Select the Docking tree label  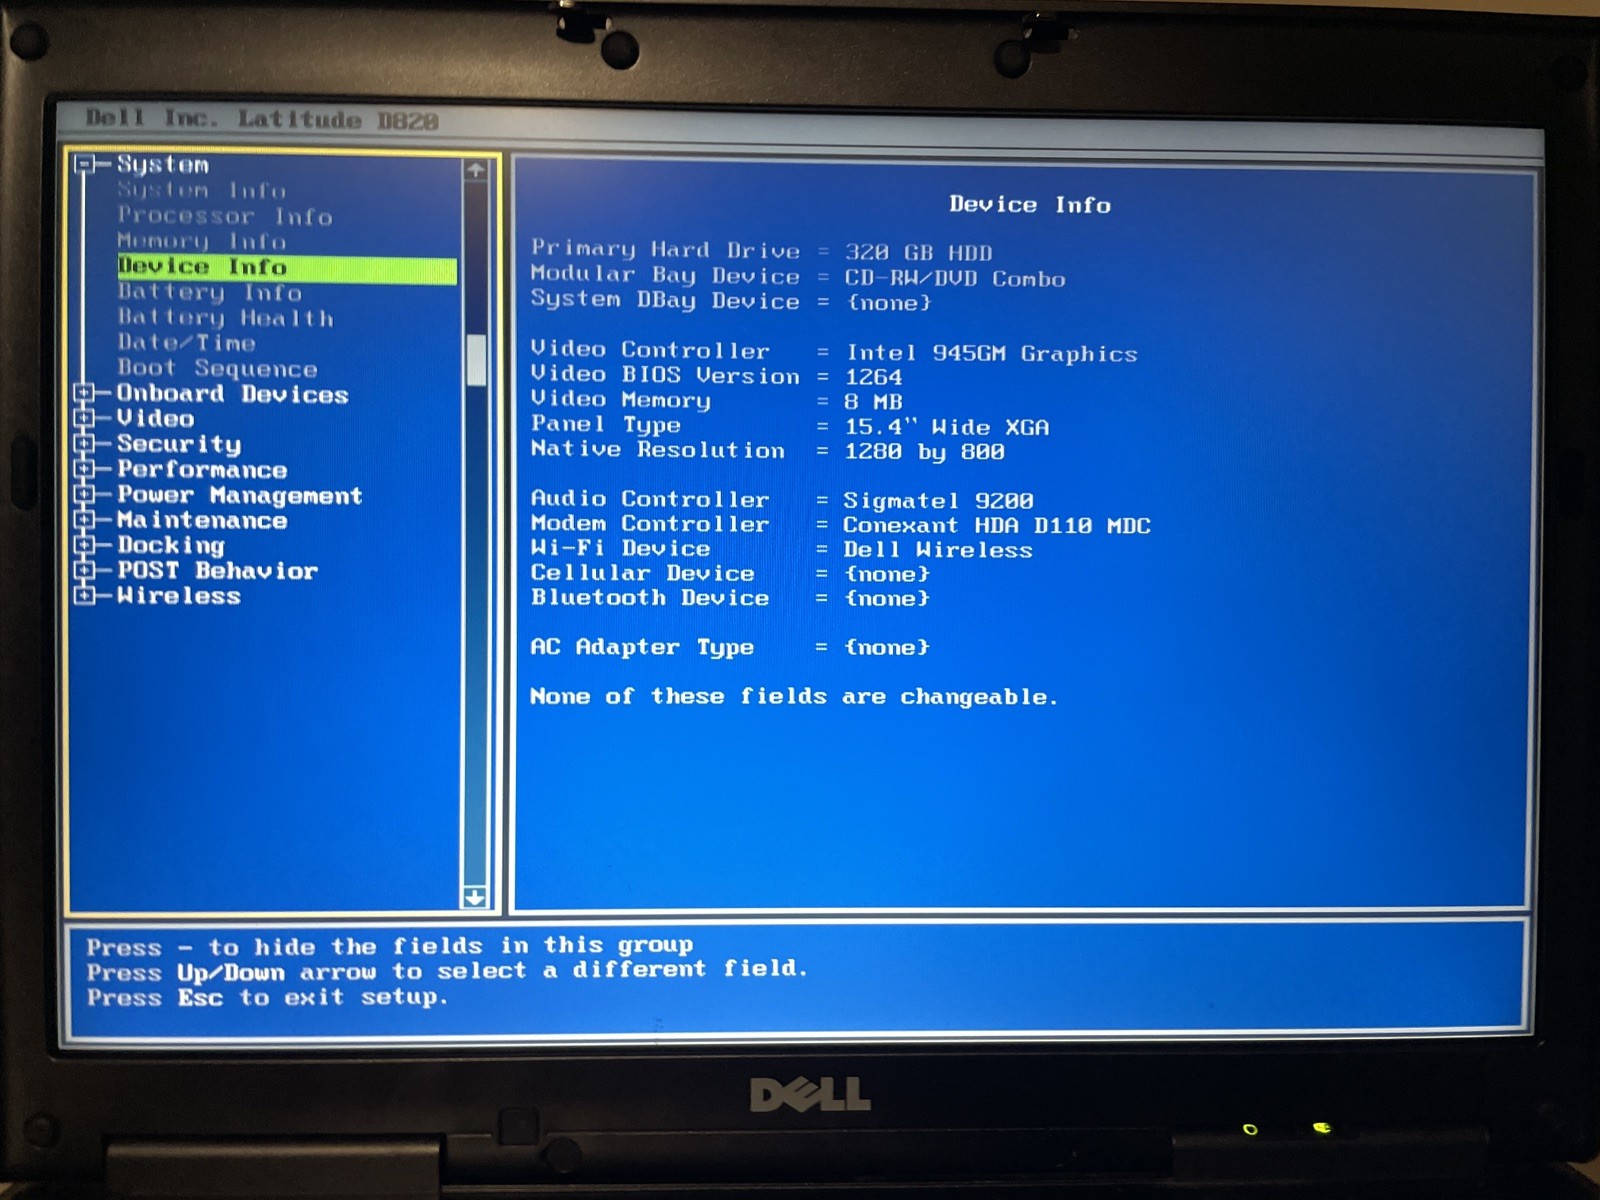[x=171, y=545]
